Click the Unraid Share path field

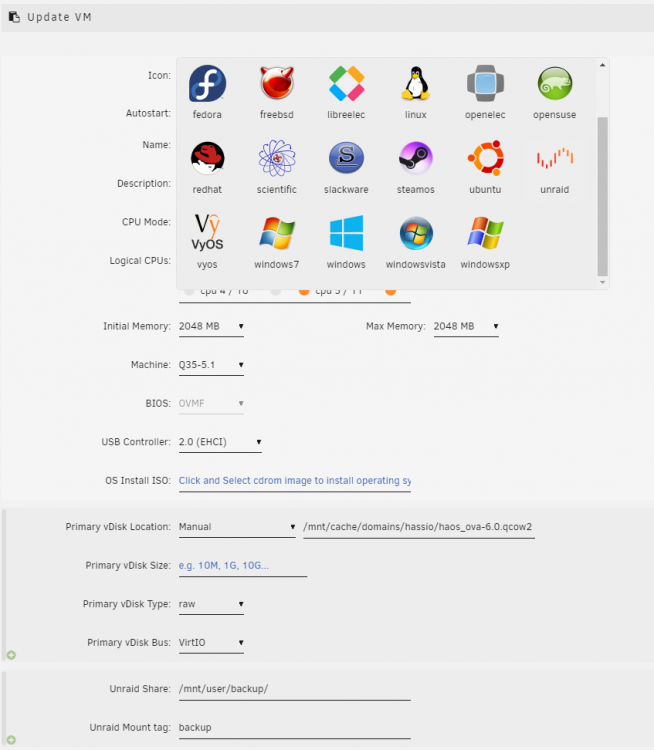click(x=295, y=689)
